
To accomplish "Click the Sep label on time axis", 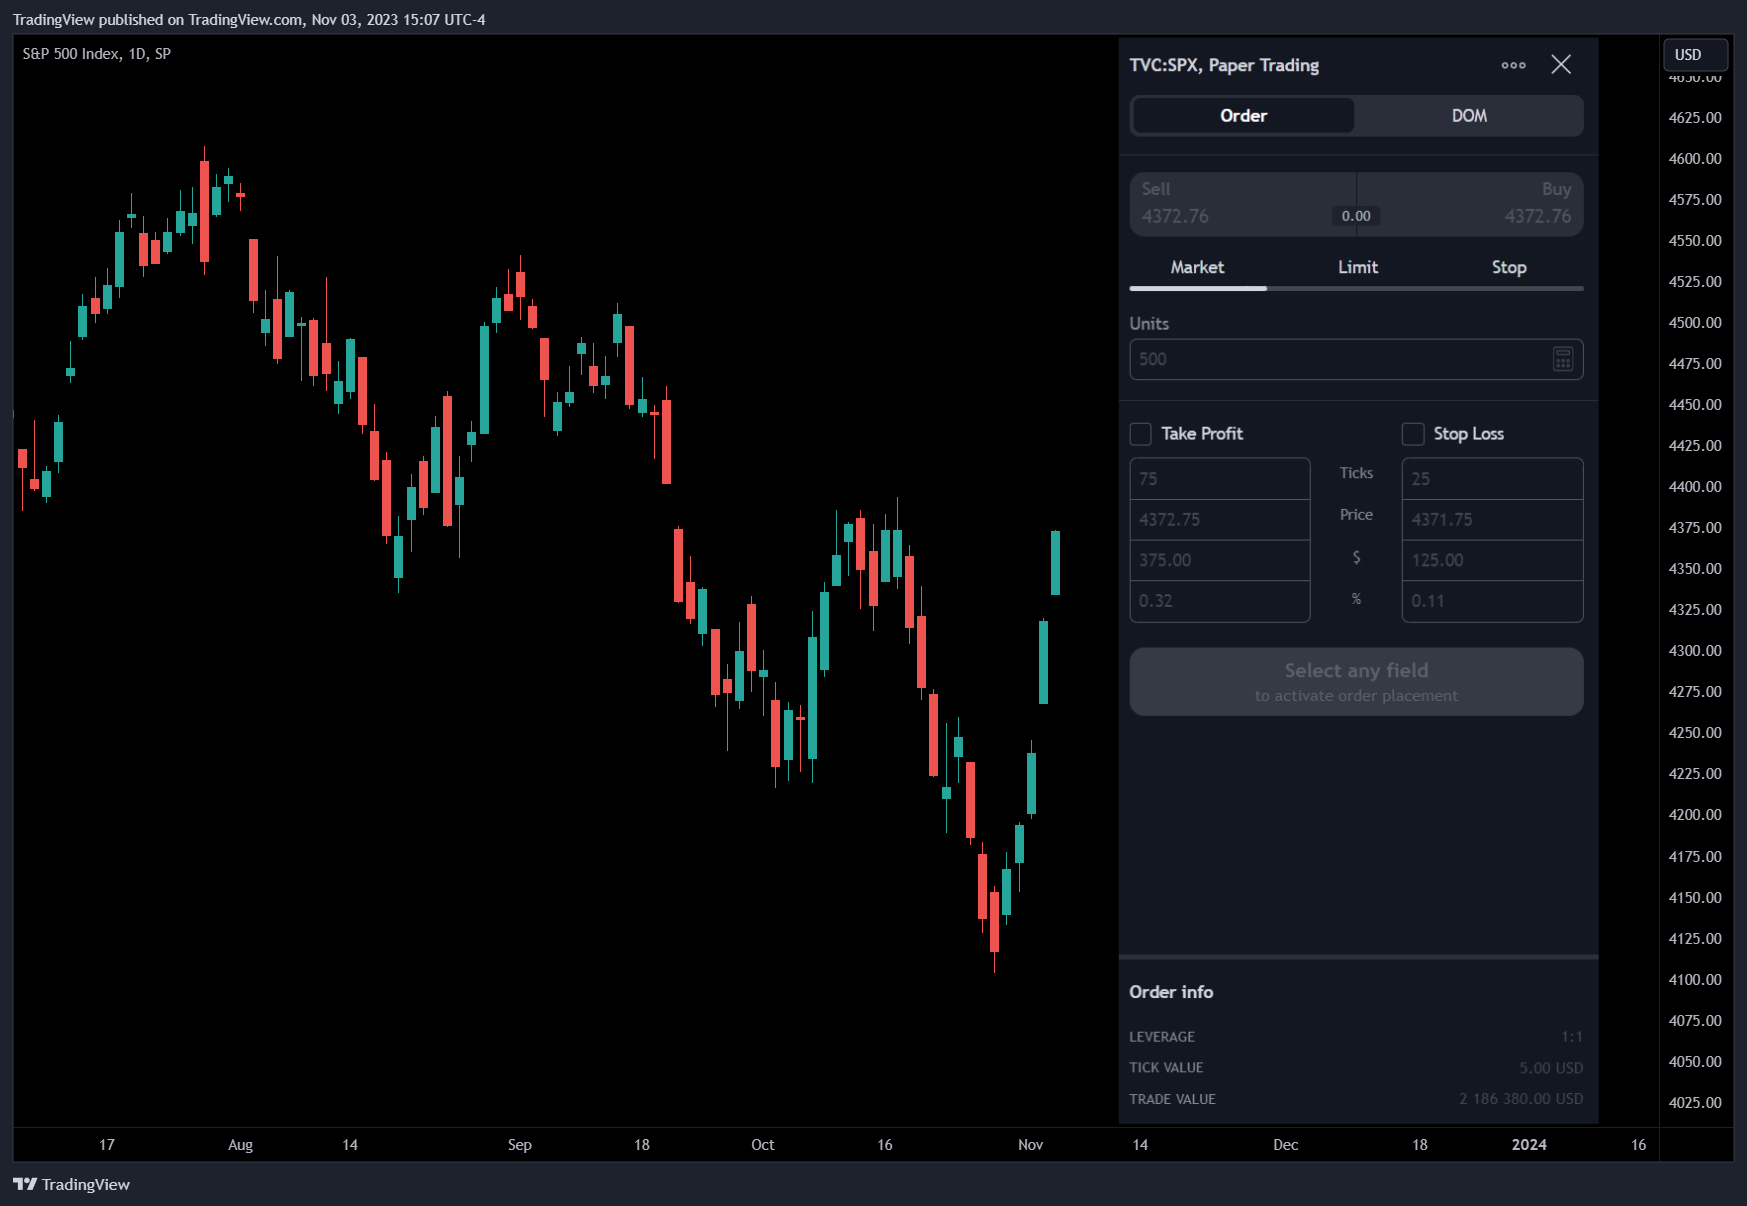I will (x=519, y=1145).
